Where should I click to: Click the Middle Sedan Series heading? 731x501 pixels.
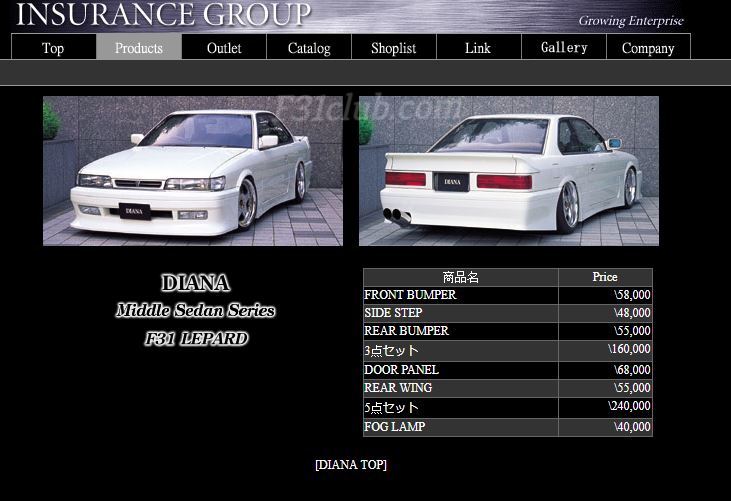click(x=195, y=310)
